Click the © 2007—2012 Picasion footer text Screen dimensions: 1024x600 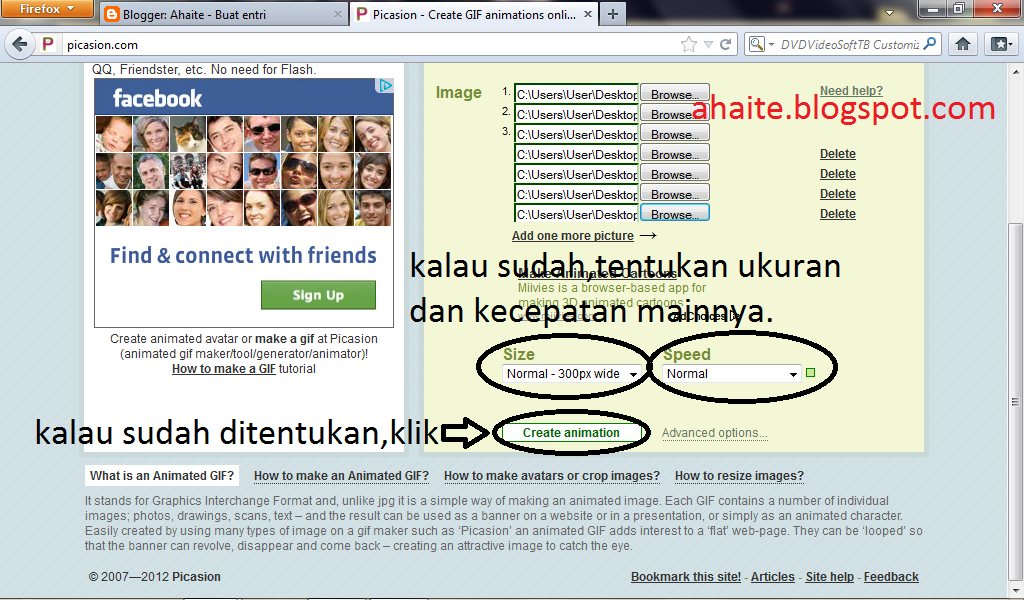pos(155,576)
